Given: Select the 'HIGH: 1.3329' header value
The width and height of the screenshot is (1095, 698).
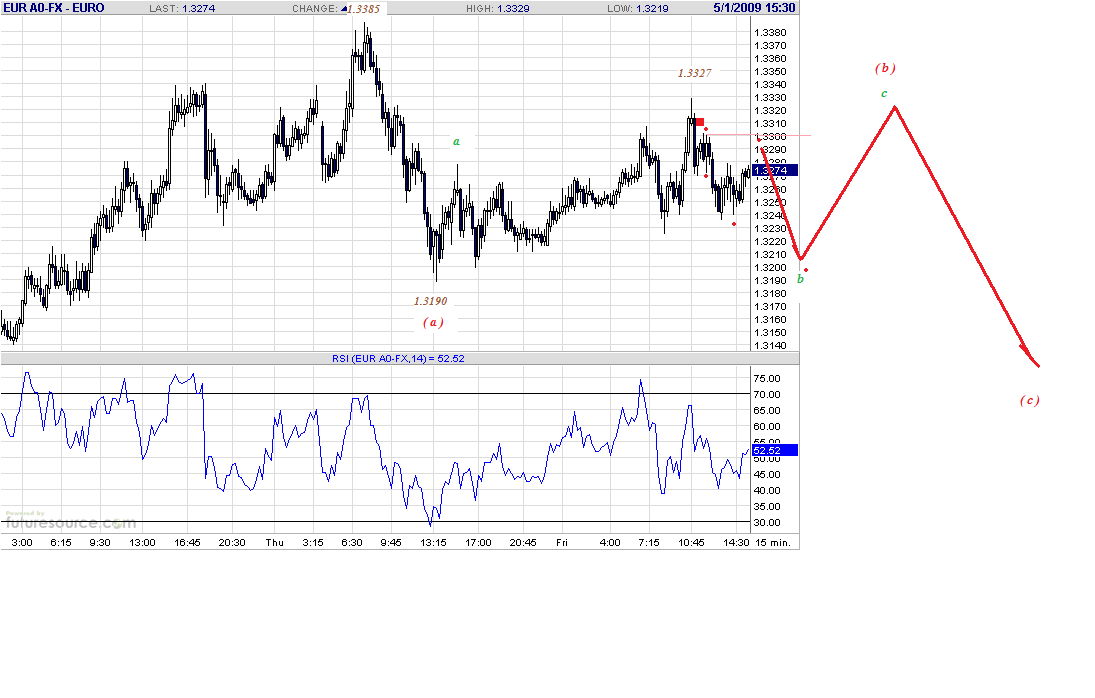Looking at the screenshot, I should tap(498, 8).
